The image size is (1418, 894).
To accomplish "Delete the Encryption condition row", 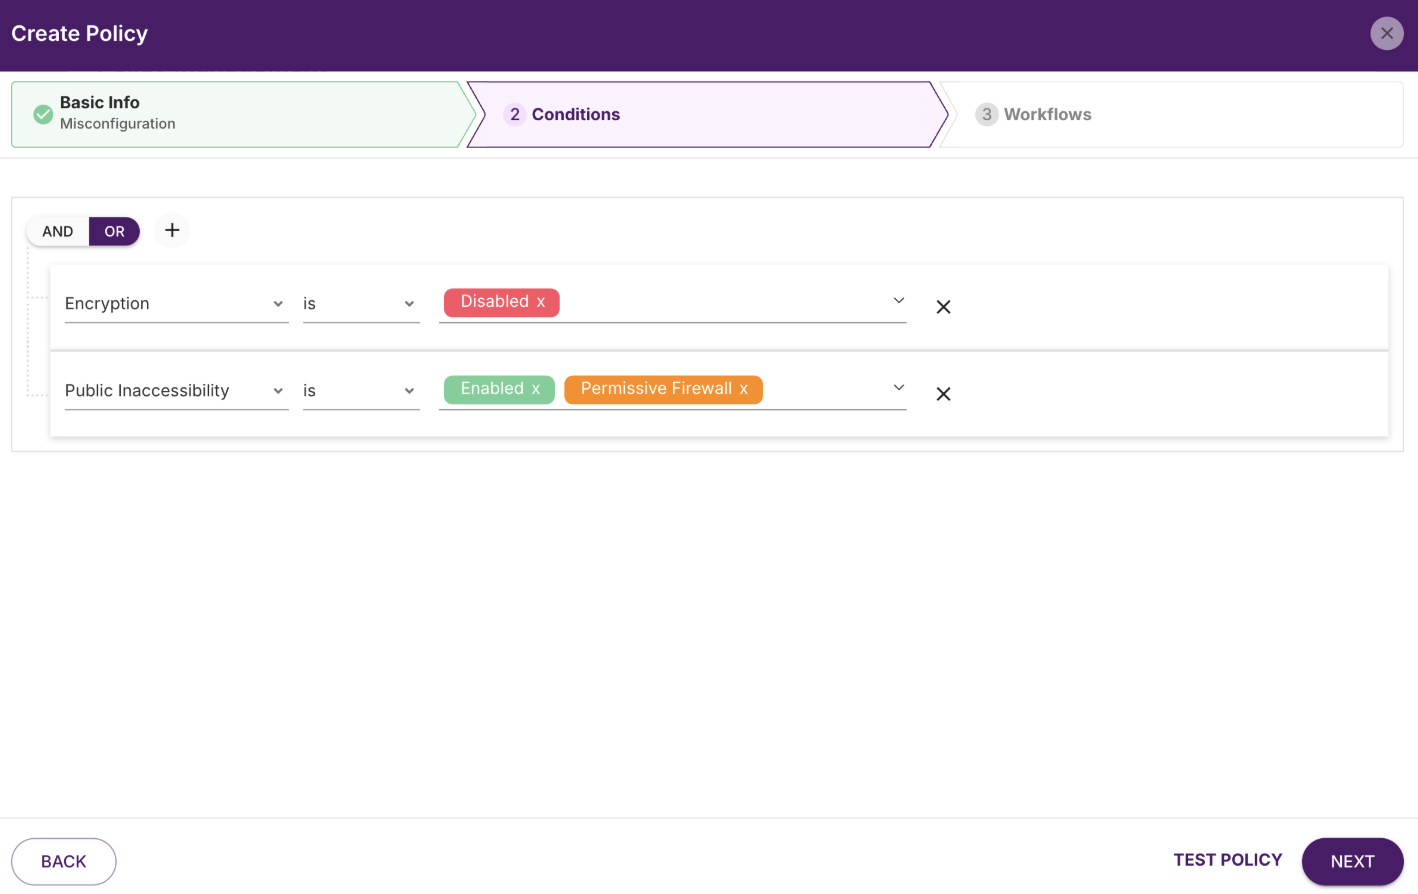I will [943, 307].
